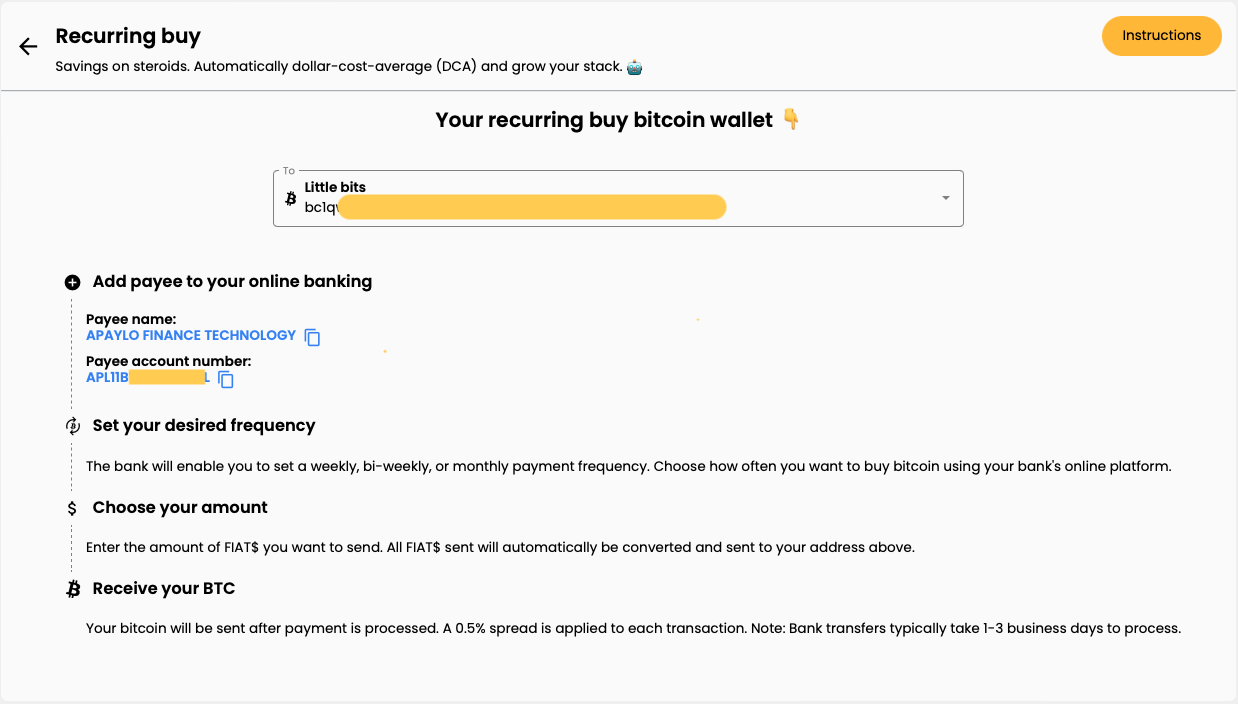This screenshot has width=1238, height=704.
Task: Click the robot emoji in the subtitle
Action: [x=634, y=67]
